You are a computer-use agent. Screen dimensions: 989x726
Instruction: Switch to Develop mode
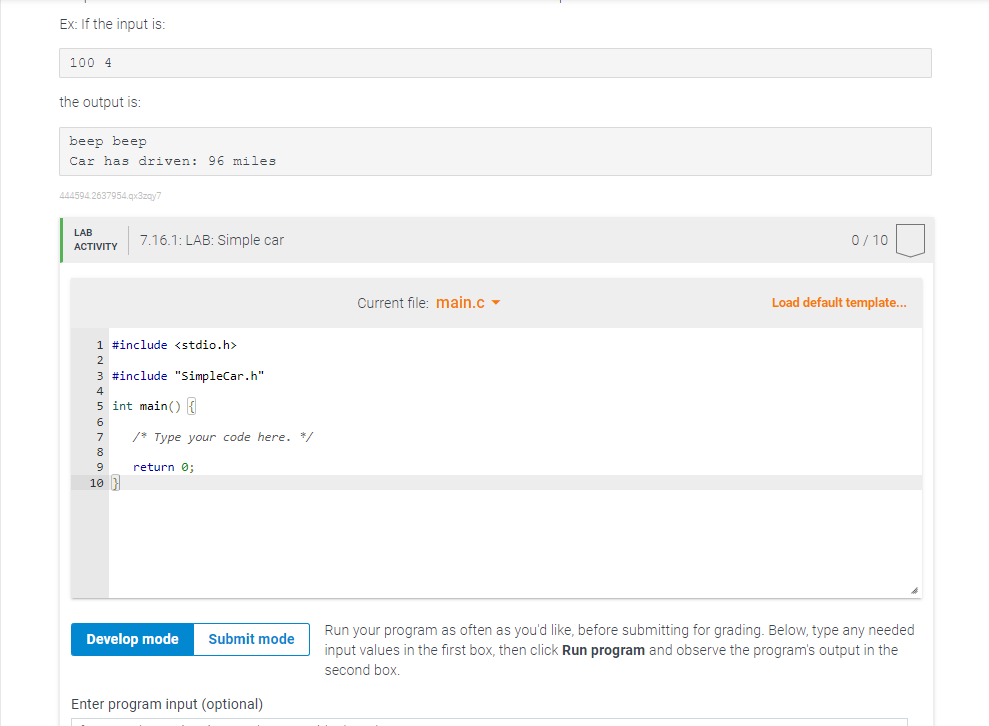pyautogui.click(x=132, y=639)
